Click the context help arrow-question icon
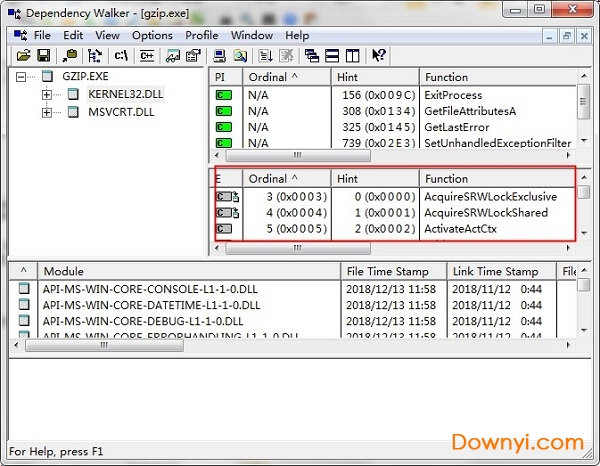Image resolution: width=600 pixels, height=466 pixels. pos(379,56)
